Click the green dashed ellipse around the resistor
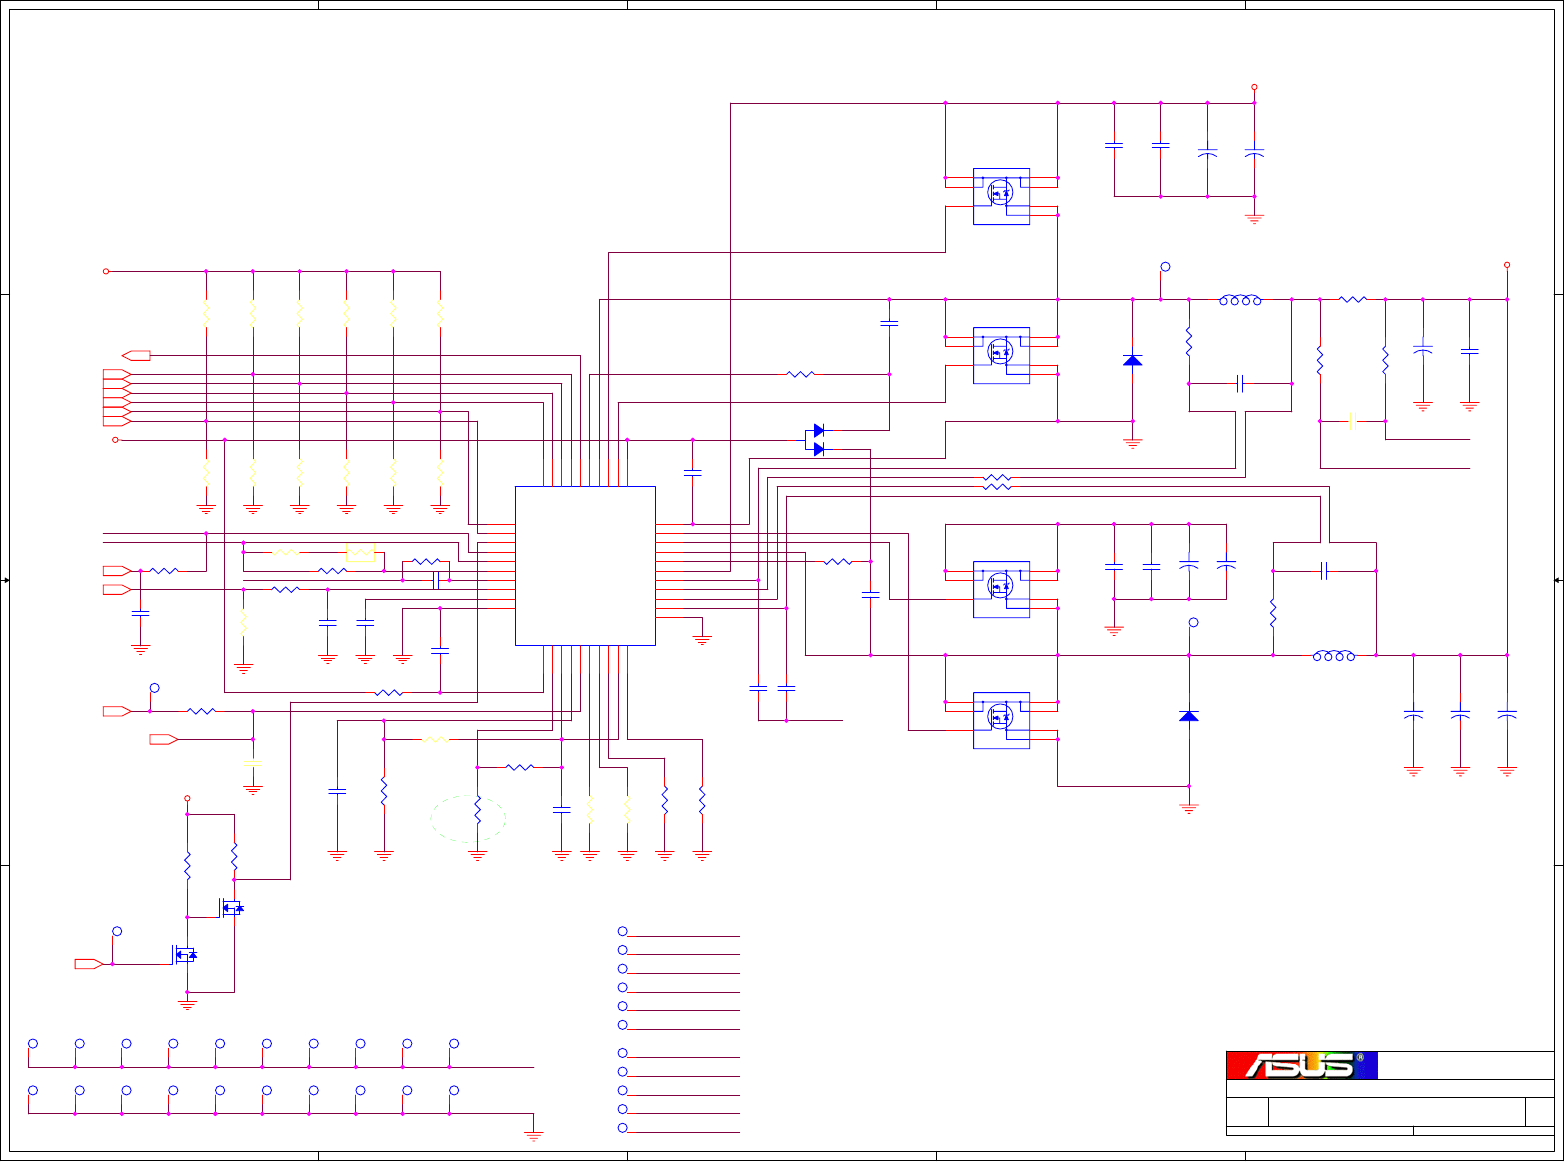This screenshot has width=1564, height=1162. (x=468, y=818)
